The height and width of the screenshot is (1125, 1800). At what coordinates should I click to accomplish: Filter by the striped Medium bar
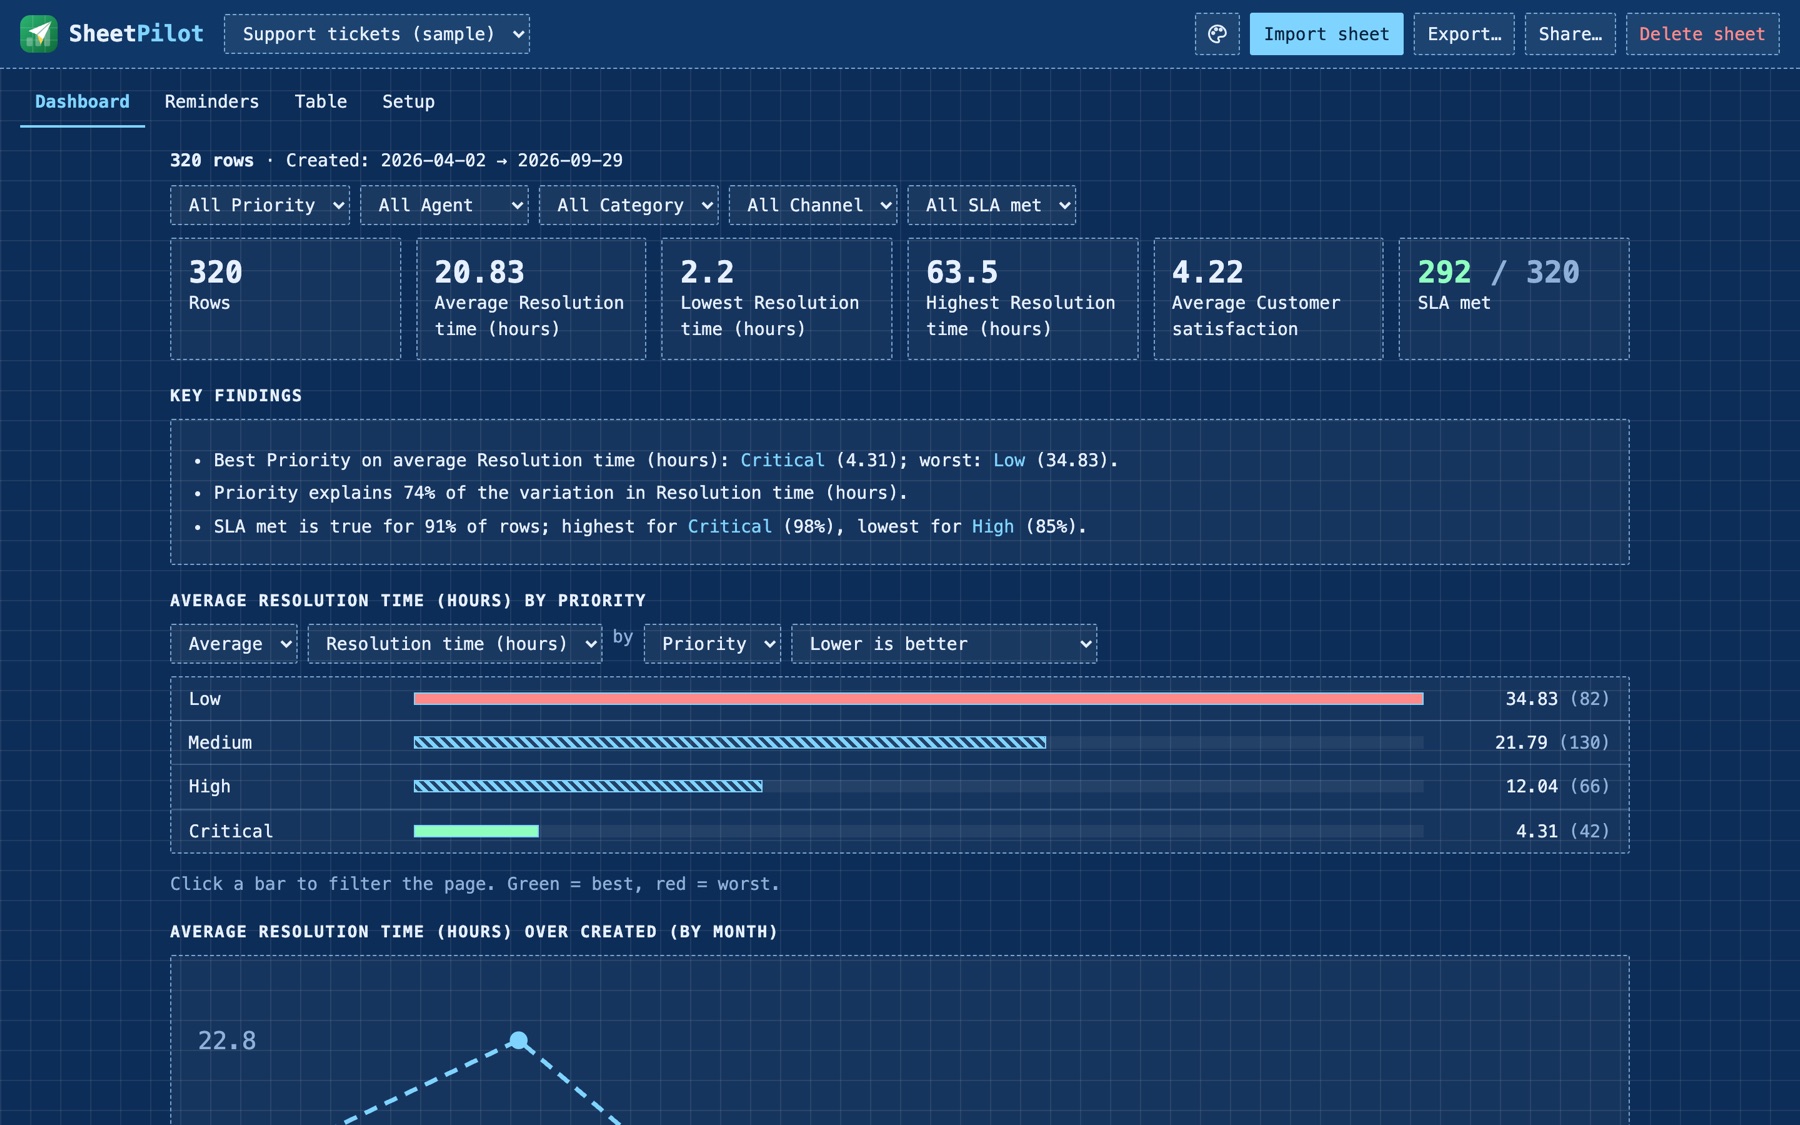tap(730, 743)
